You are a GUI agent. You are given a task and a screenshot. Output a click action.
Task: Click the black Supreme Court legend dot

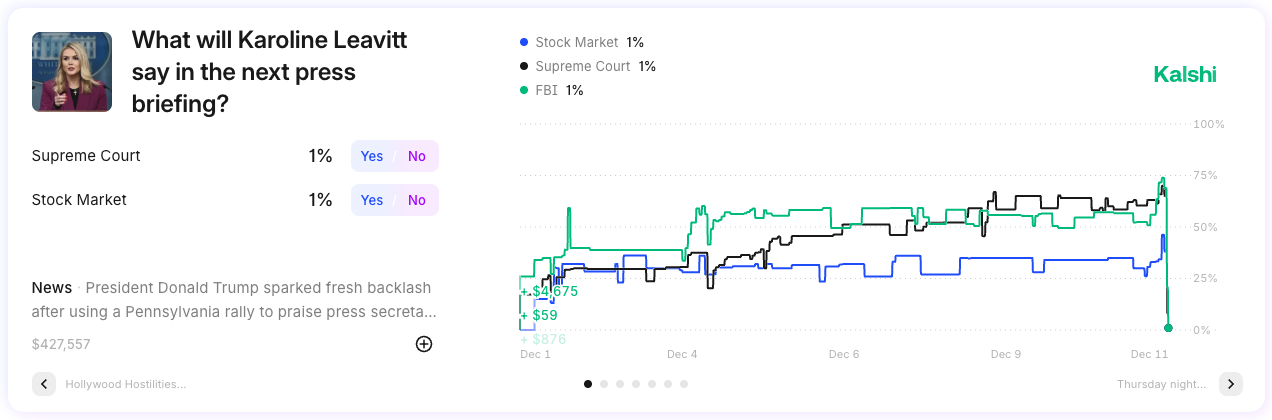(x=524, y=66)
